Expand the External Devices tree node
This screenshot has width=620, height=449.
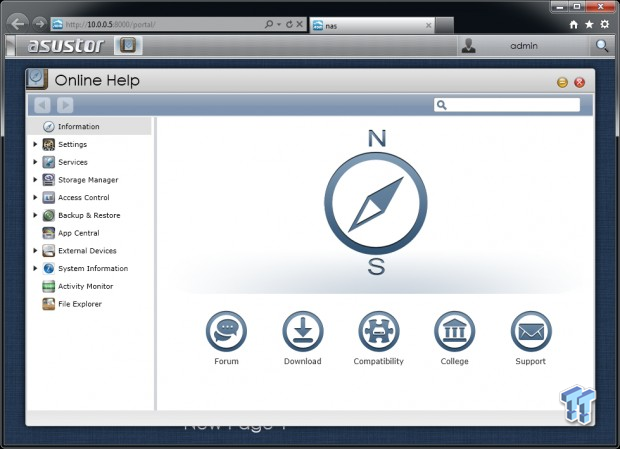tap(35, 251)
